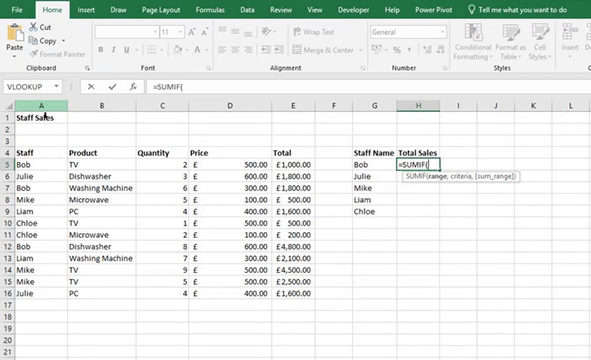Image resolution: width=591 pixels, height=360 pixels.
Task: Click the Center alignment icon
Action: click(235, 49)
